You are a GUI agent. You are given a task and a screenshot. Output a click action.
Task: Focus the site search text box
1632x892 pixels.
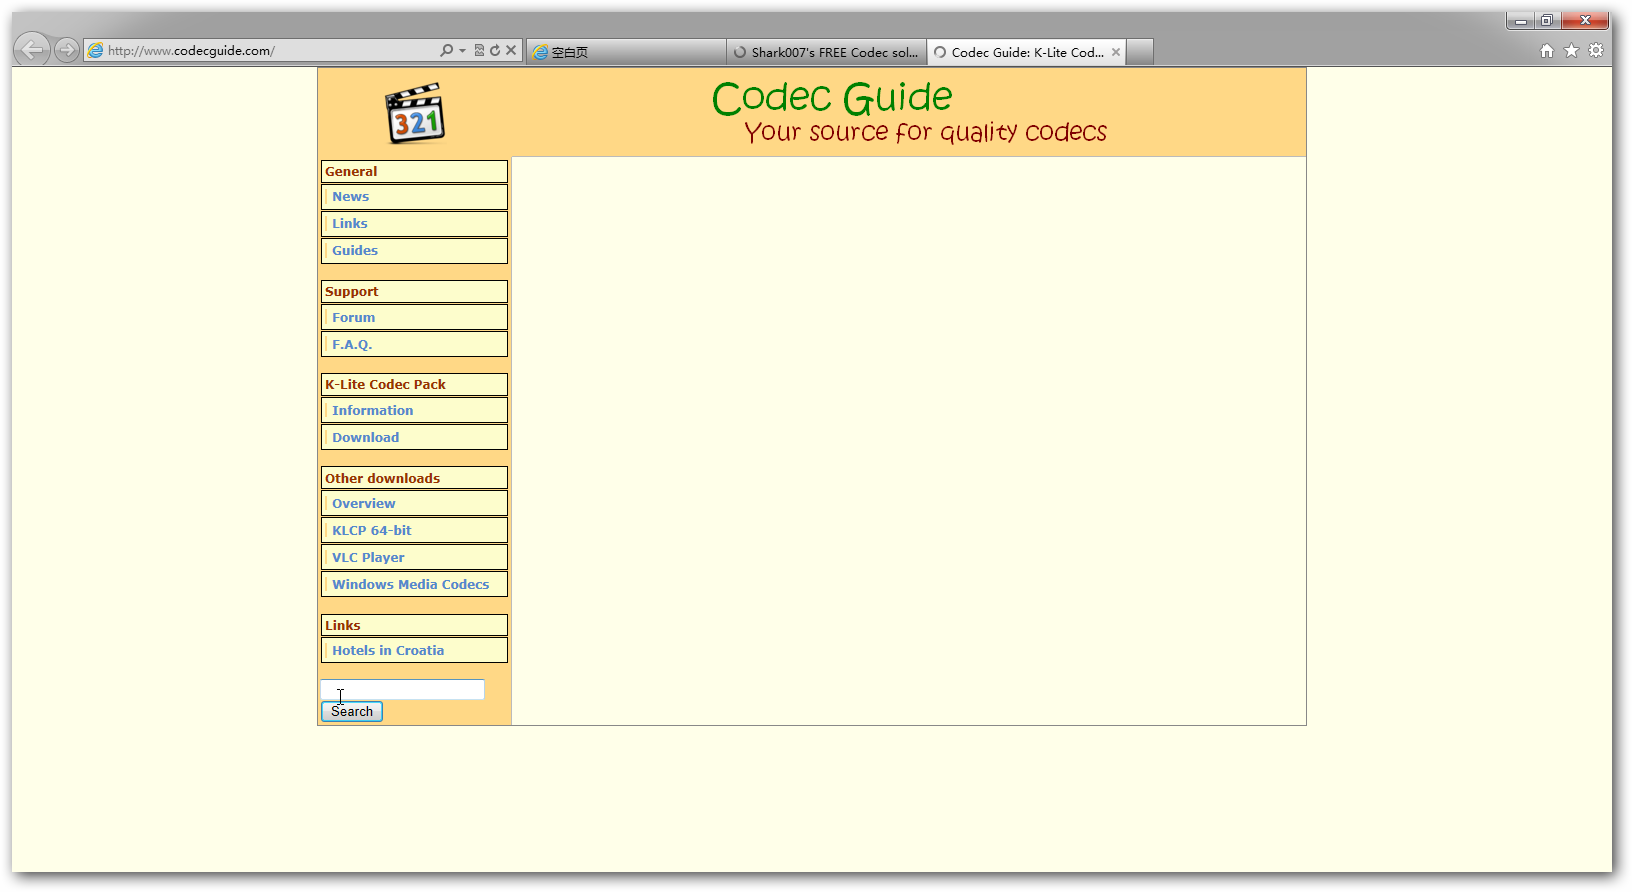click(402, 689)
